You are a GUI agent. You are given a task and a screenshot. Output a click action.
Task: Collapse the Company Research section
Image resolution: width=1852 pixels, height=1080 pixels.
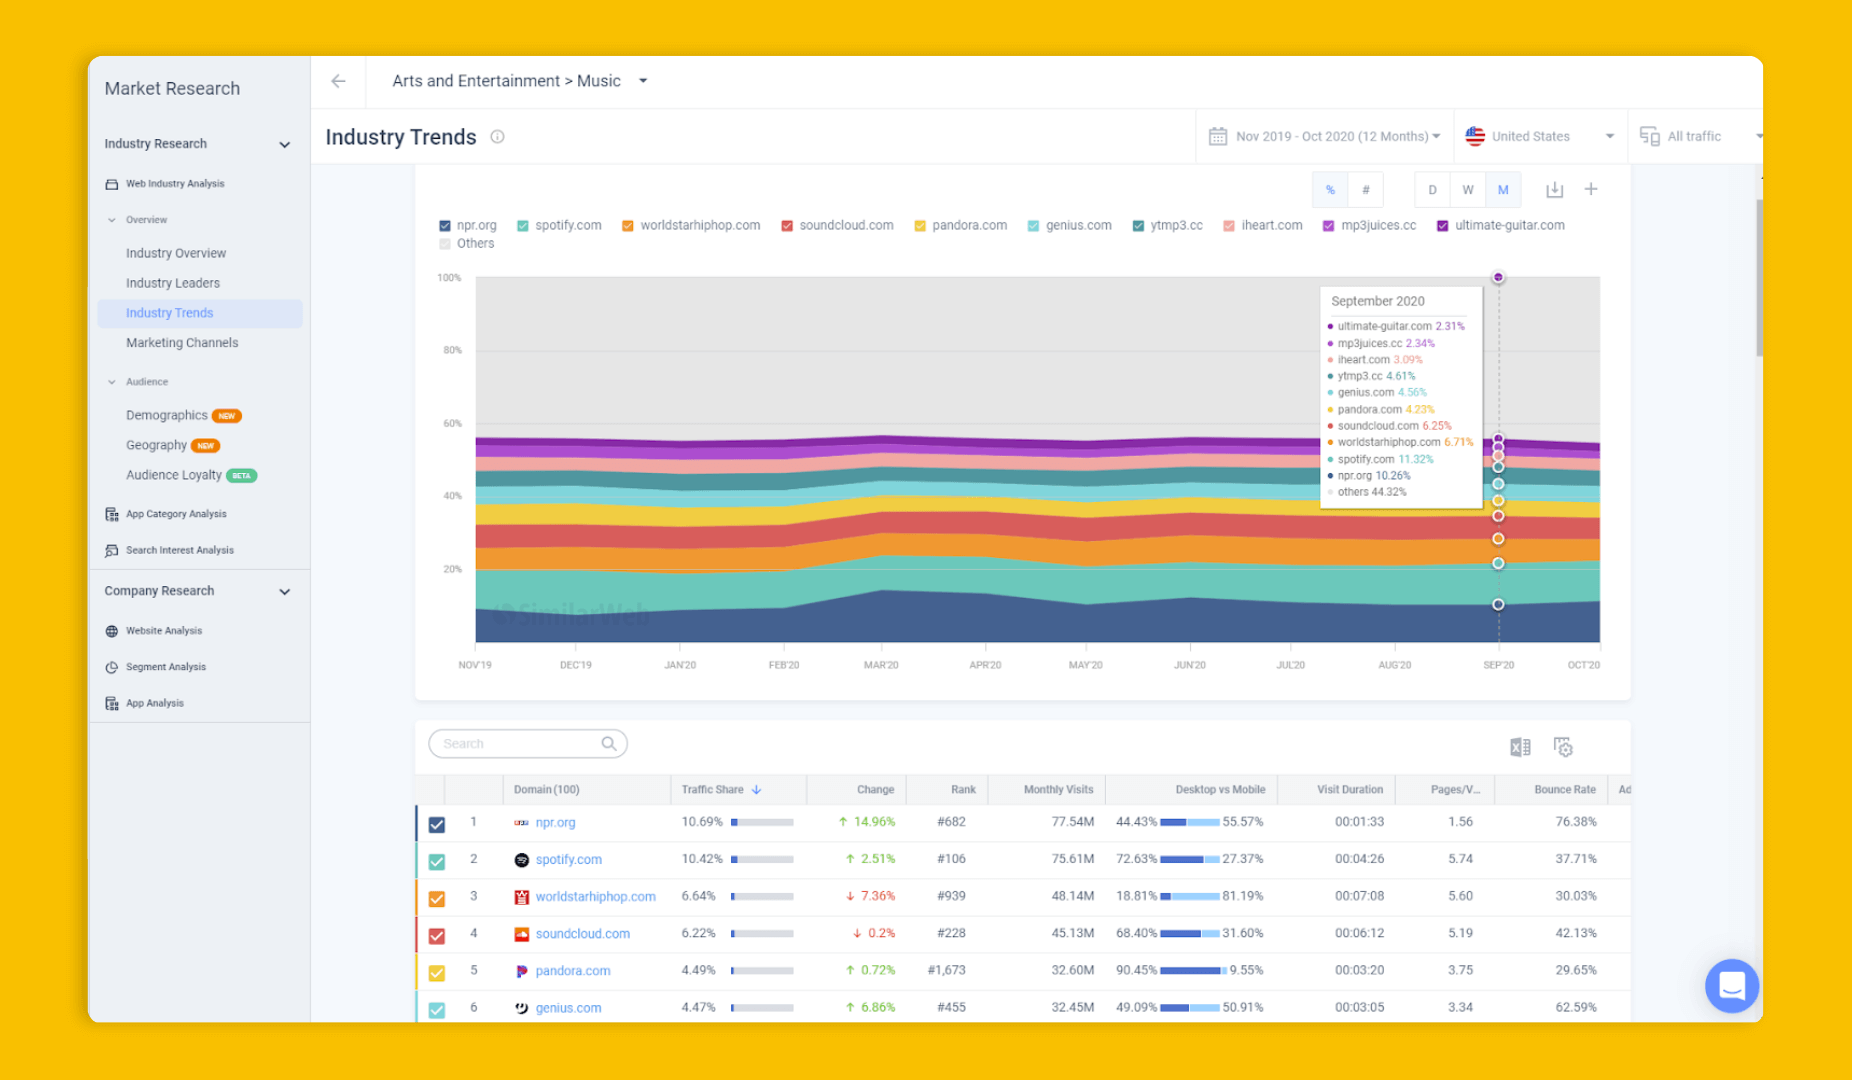click(284, 591)
